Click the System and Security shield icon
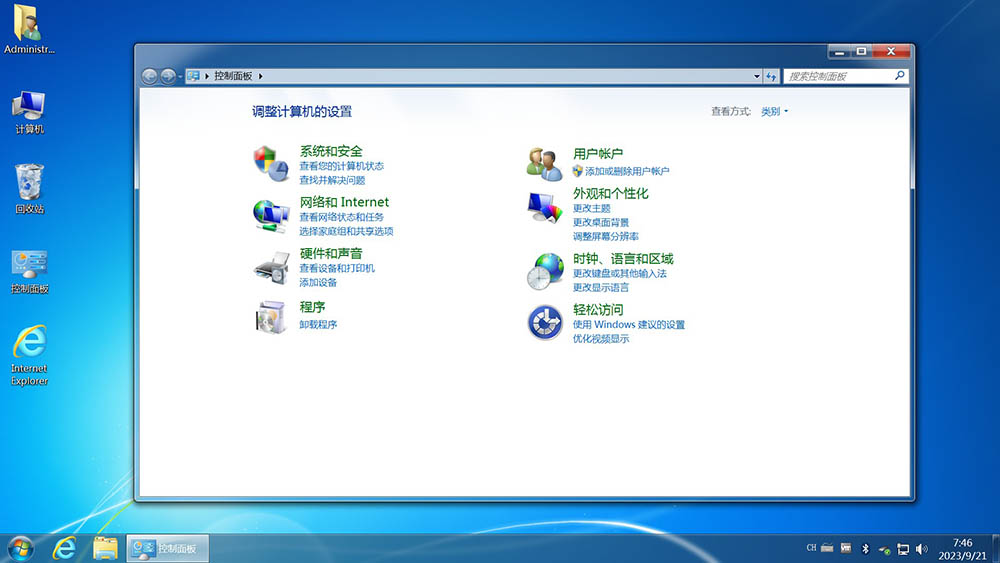 pos(270,163)
